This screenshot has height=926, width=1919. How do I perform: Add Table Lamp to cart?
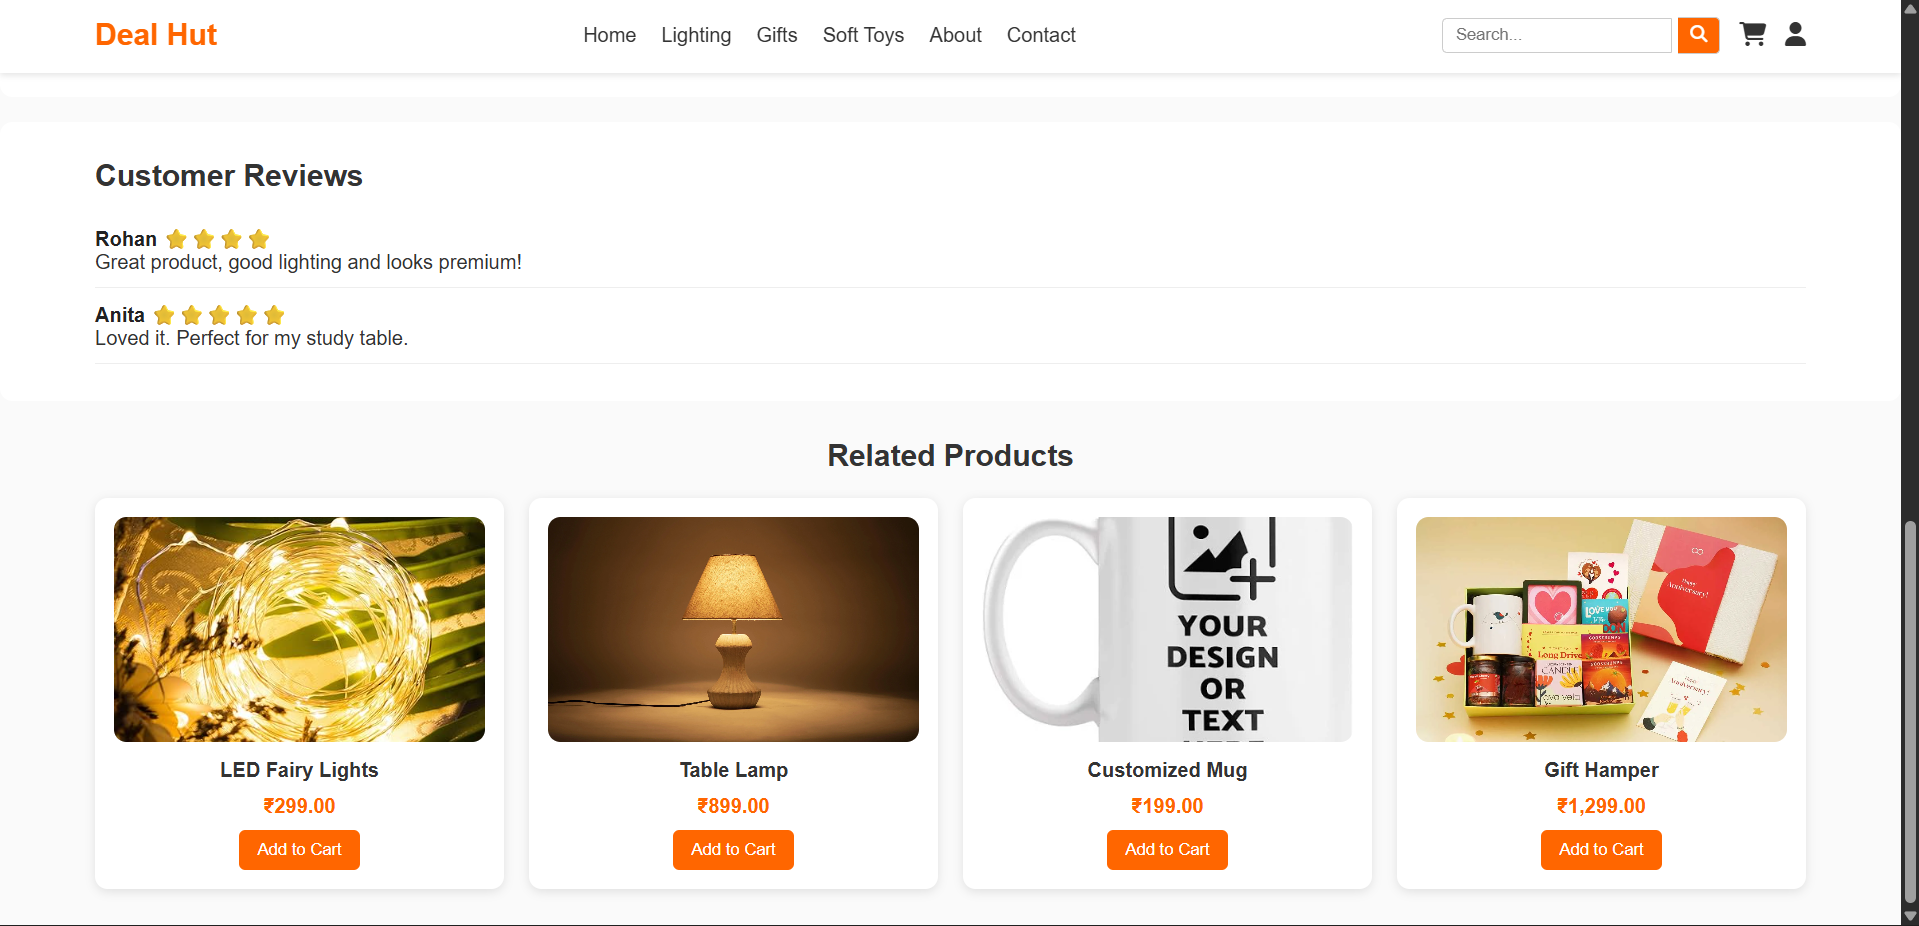pyautogui.click(x=733, y=849)
